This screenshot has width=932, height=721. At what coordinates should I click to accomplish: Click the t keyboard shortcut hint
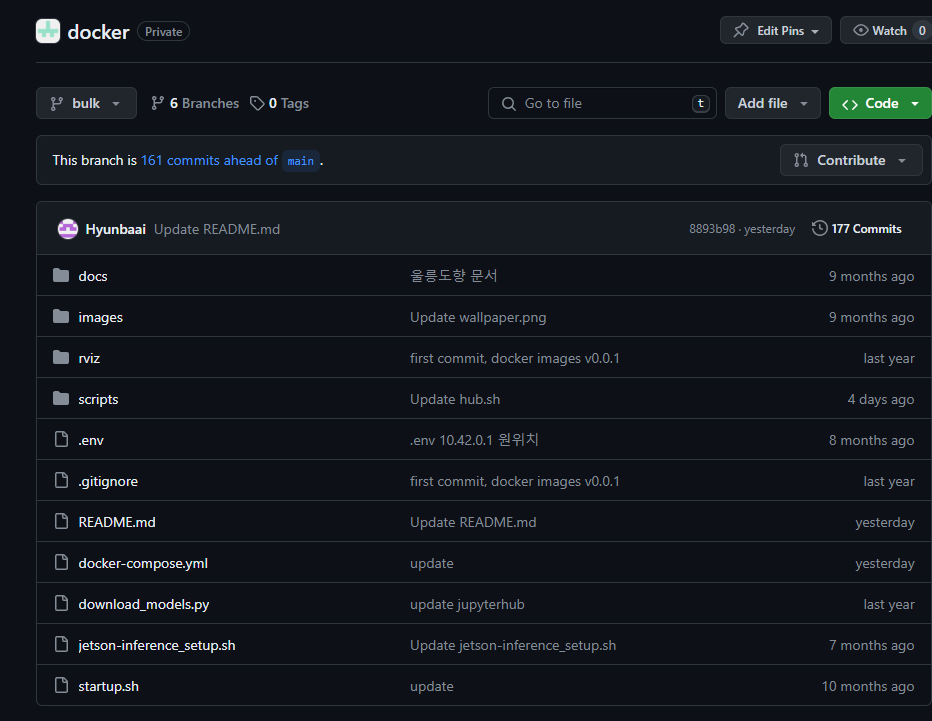[701, 103]
